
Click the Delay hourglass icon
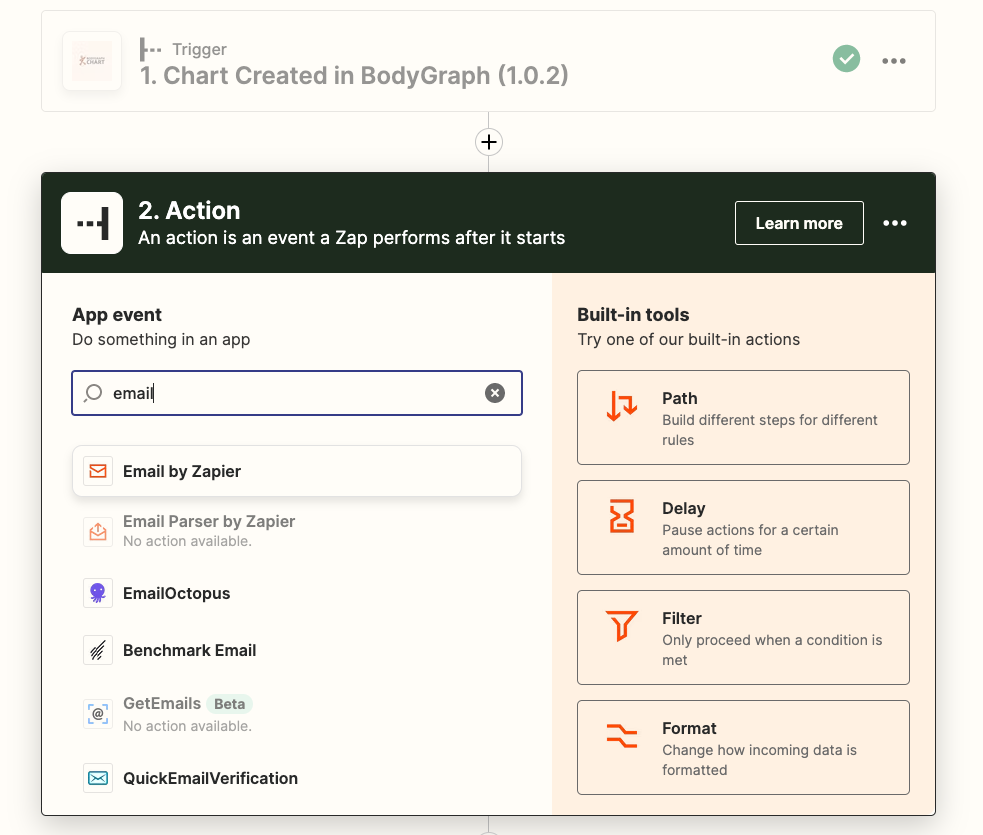pos(622,516)
